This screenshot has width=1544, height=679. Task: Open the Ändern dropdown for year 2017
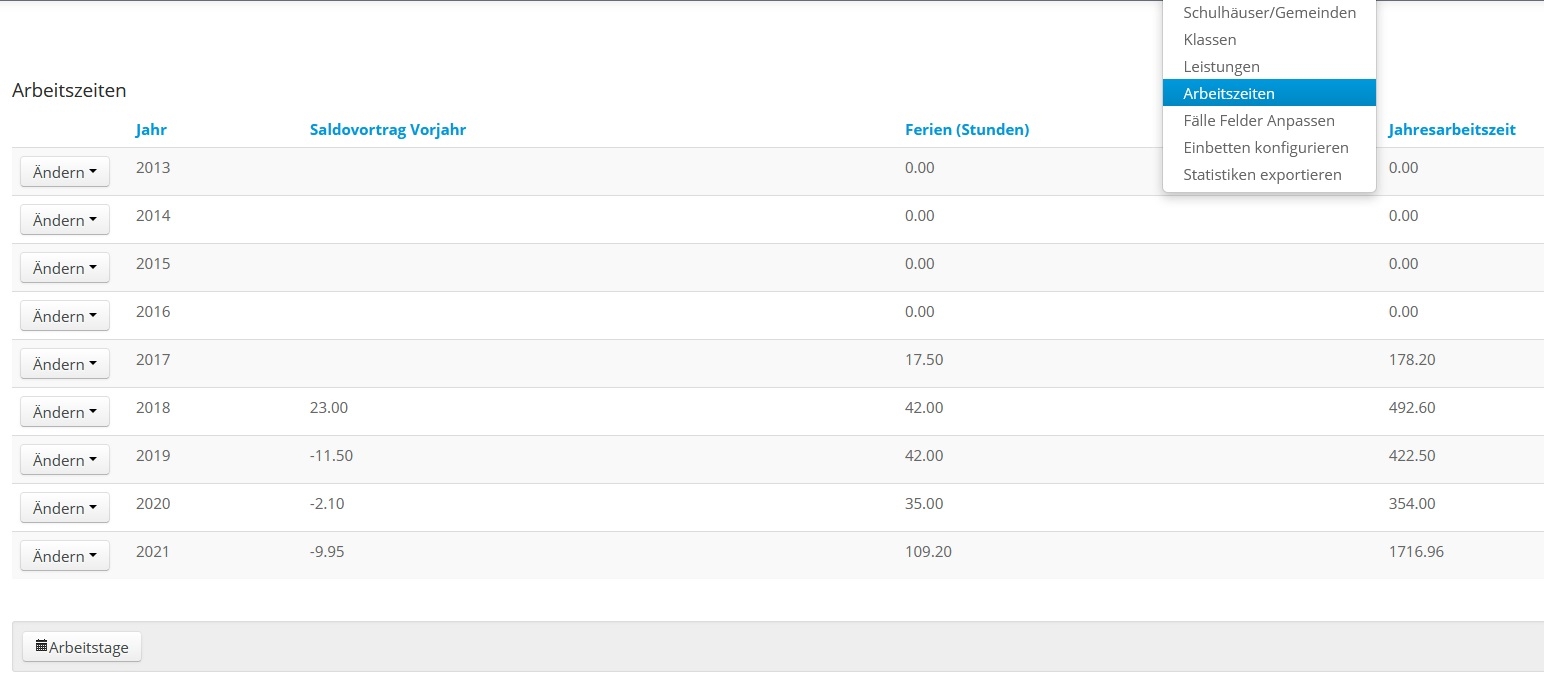pyautogui.click(x=65, y=364)
